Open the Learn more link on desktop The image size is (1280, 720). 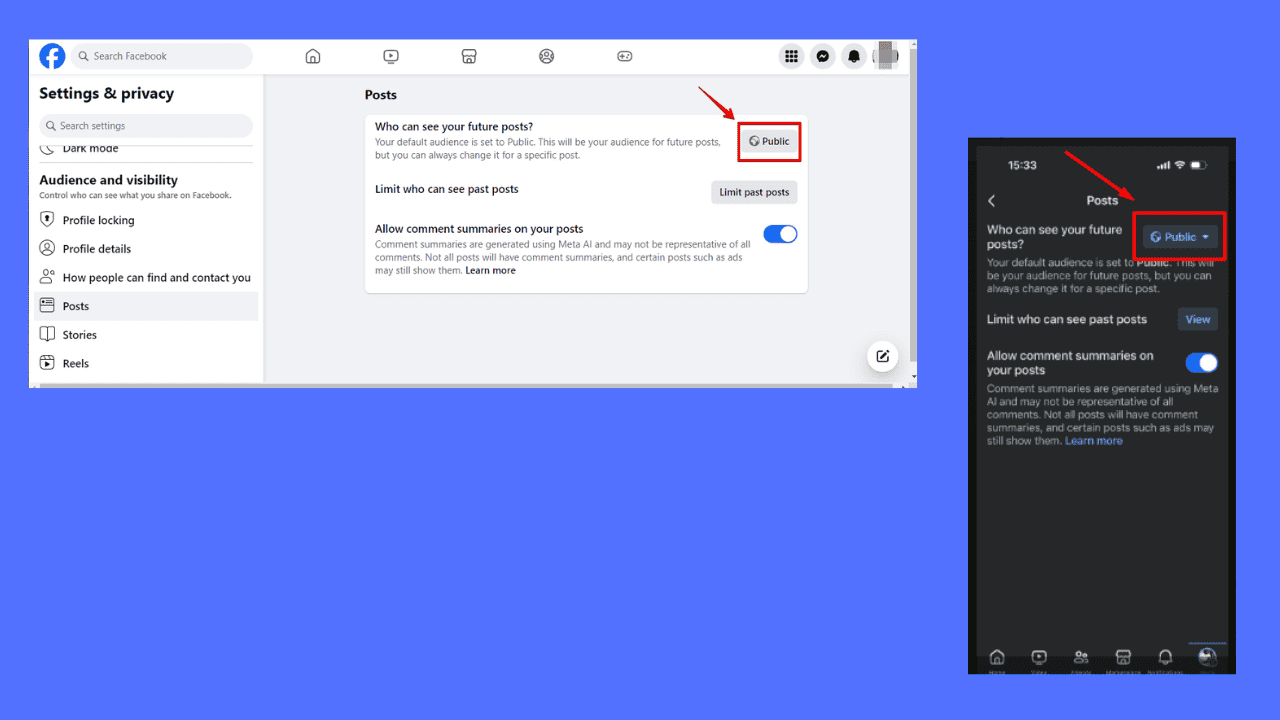[491, 270]
